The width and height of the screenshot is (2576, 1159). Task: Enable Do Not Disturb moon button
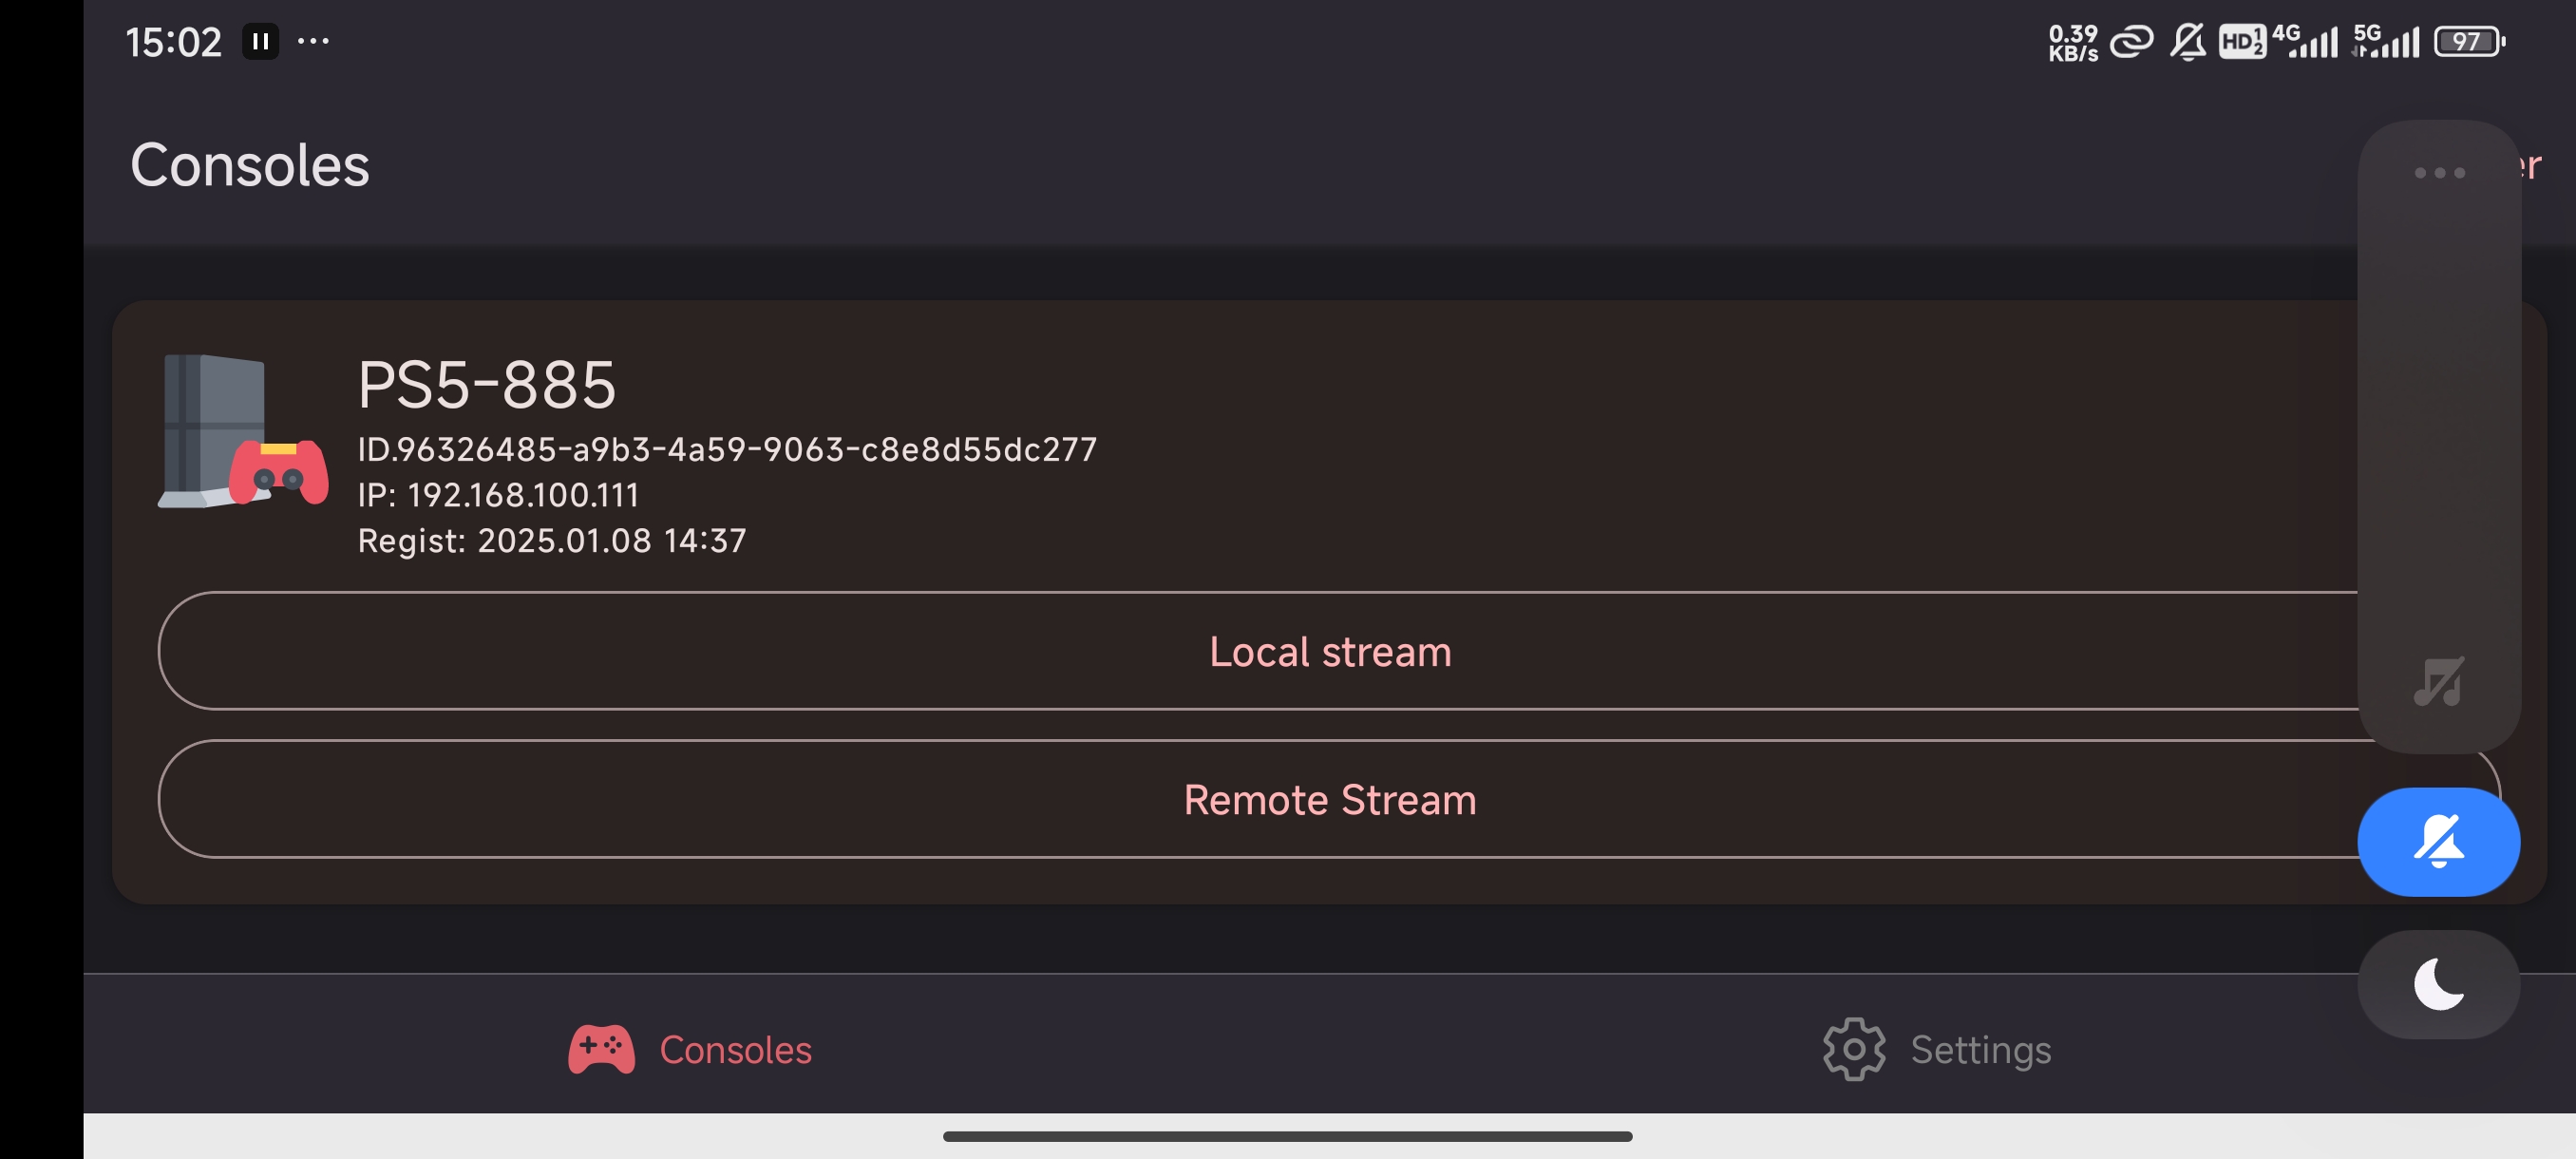2438,984
